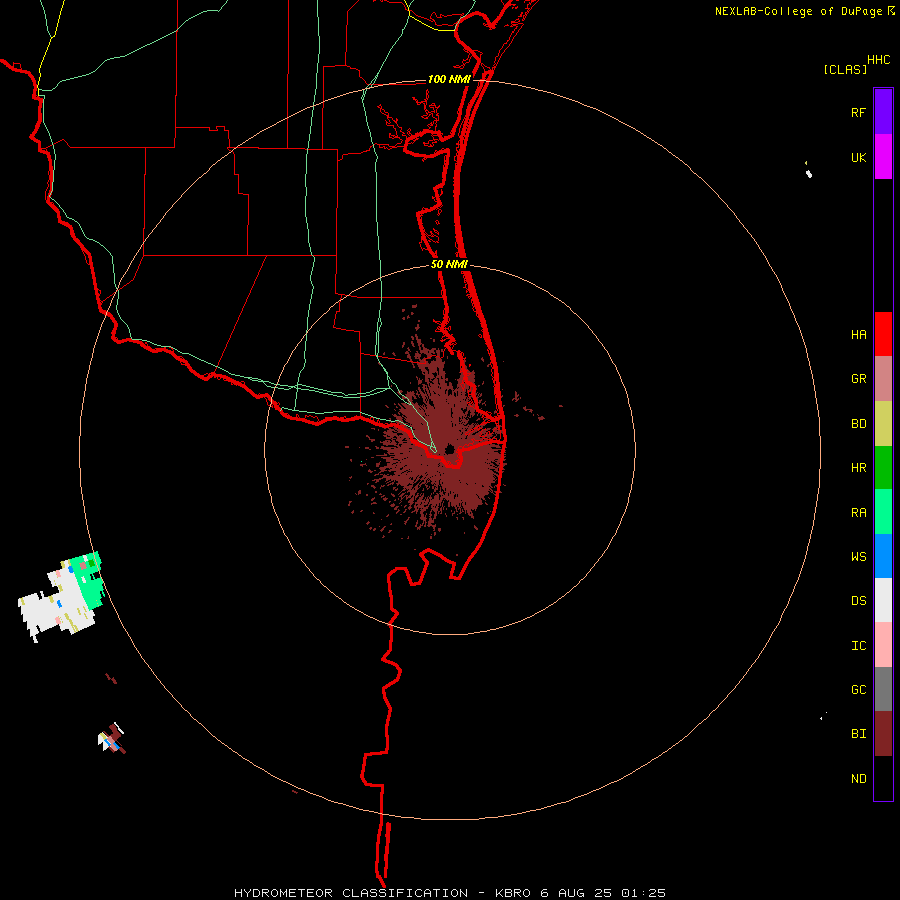The image size is (900, 900).
Task: Click the IC legend label
Action: (858, 645)
